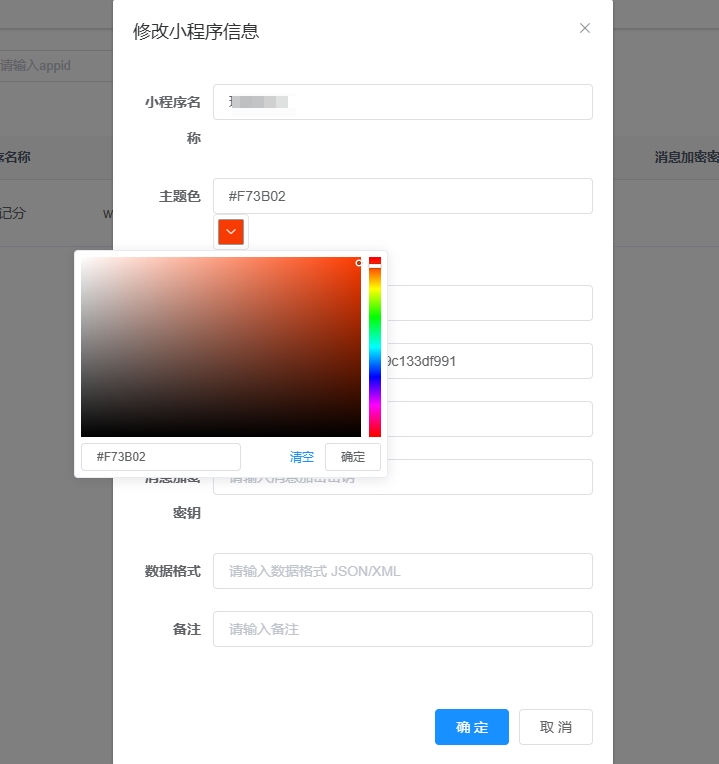Pick blue on the vertical hue bar
The height and width of the screenshot is (764, 719).
(375, 378)
